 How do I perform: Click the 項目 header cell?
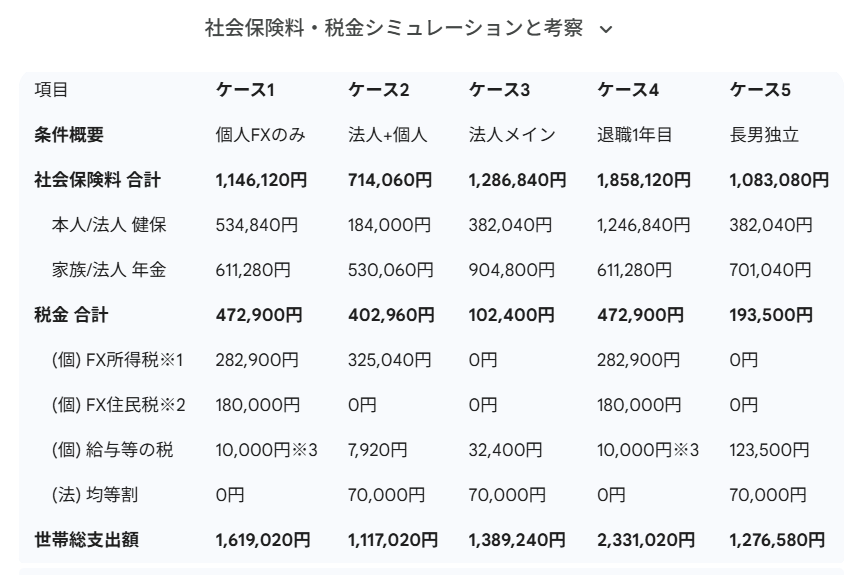tap(52, 90)
